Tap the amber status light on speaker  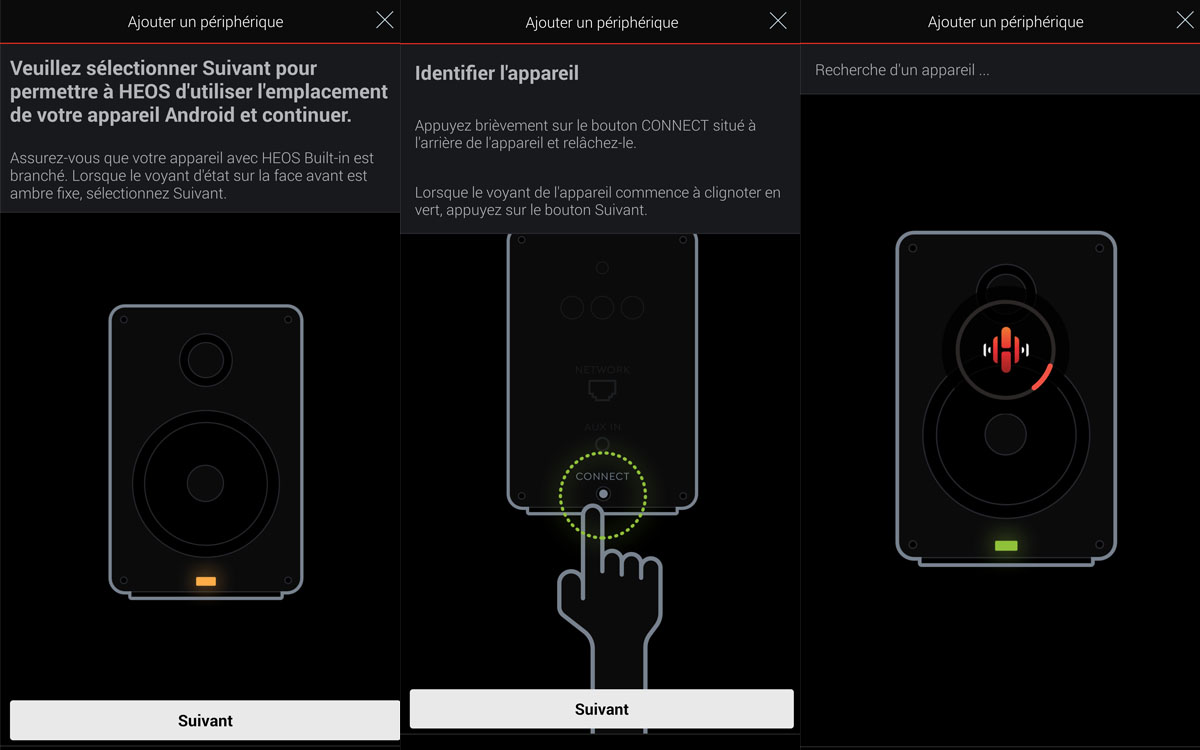tap(206, 581)
